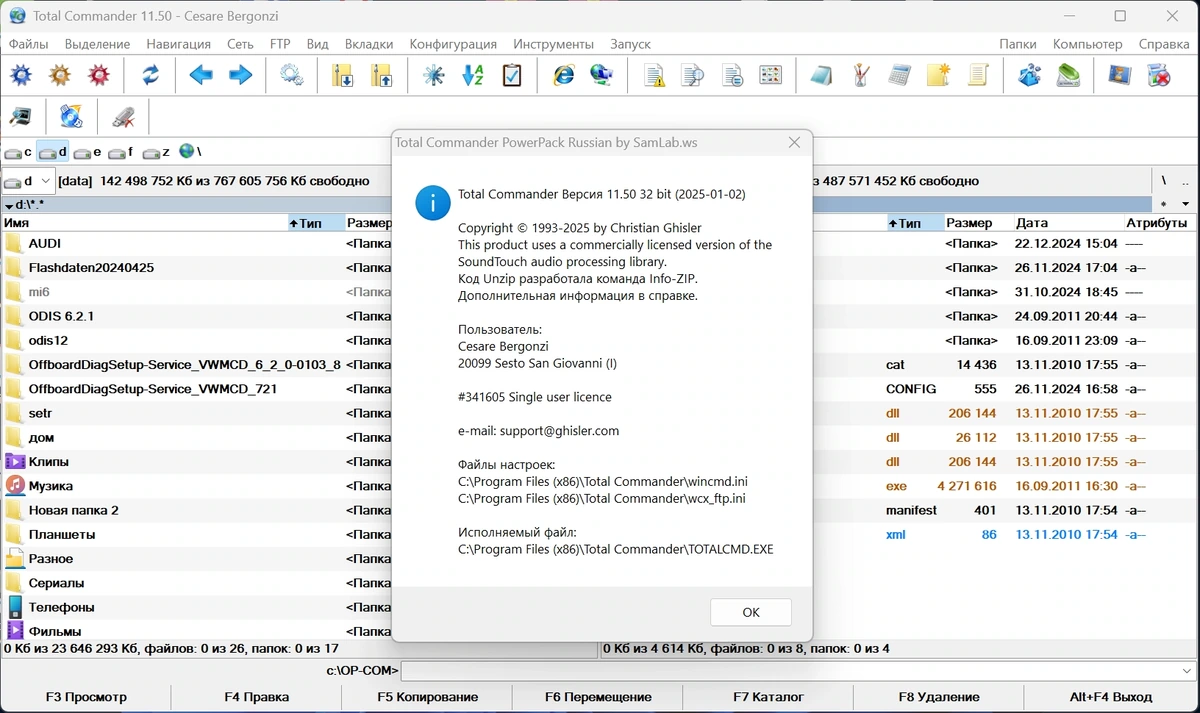The height and width of the screenshot is (713, 1200).
Task: Go forward with the blue right arrow
Action: (x=240, y=75)
